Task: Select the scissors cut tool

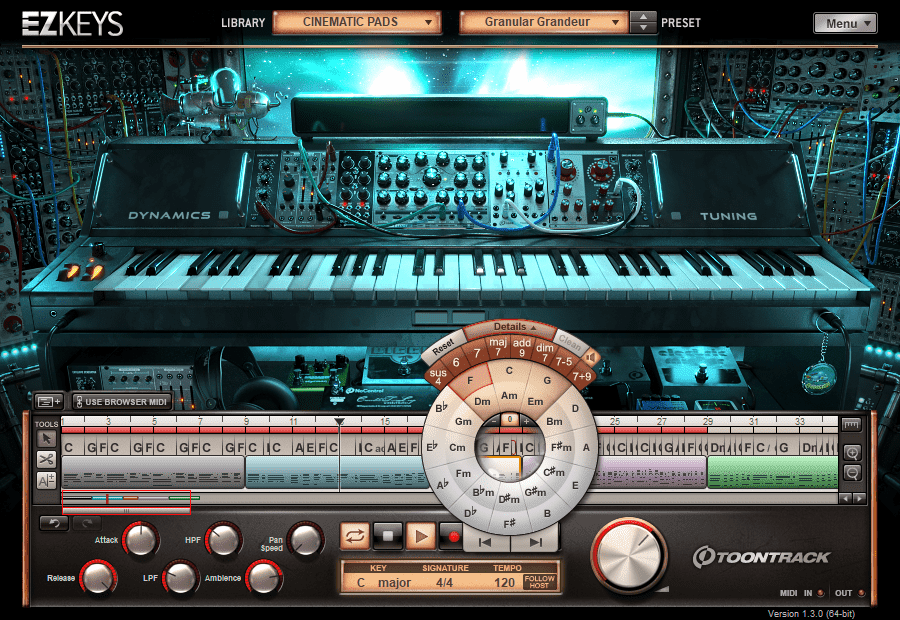Action: (x=46, y=459)
